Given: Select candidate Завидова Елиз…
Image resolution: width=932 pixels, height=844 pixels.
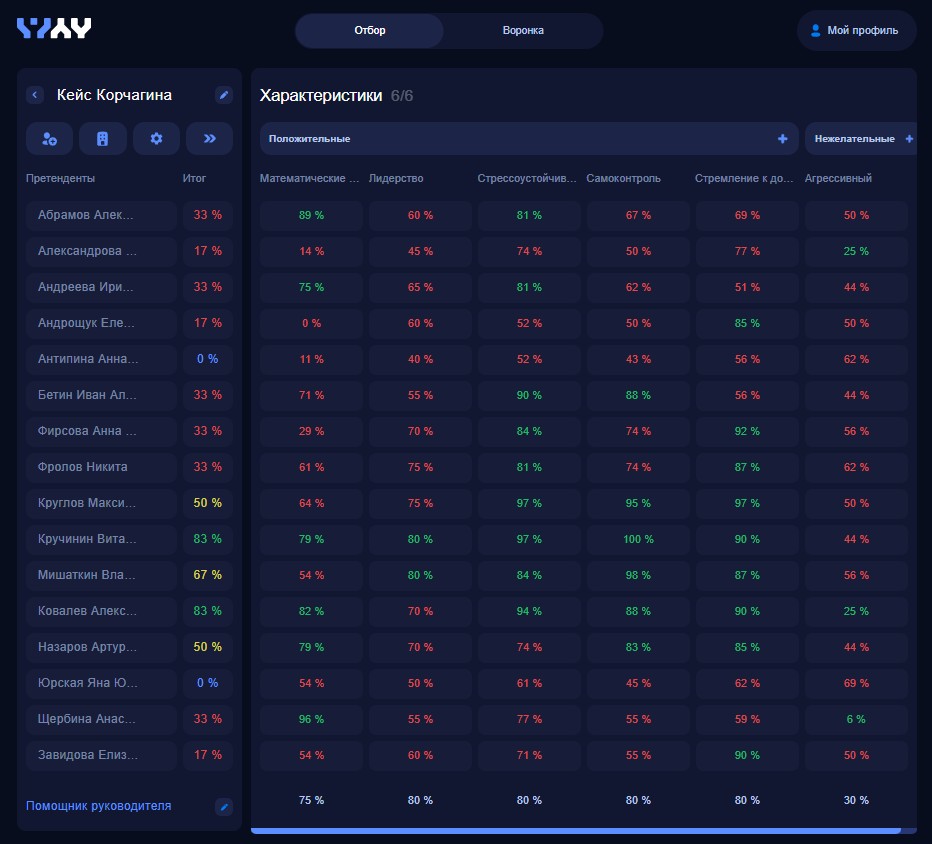Looking at the screenshot, I should click(x=101, y=755).
